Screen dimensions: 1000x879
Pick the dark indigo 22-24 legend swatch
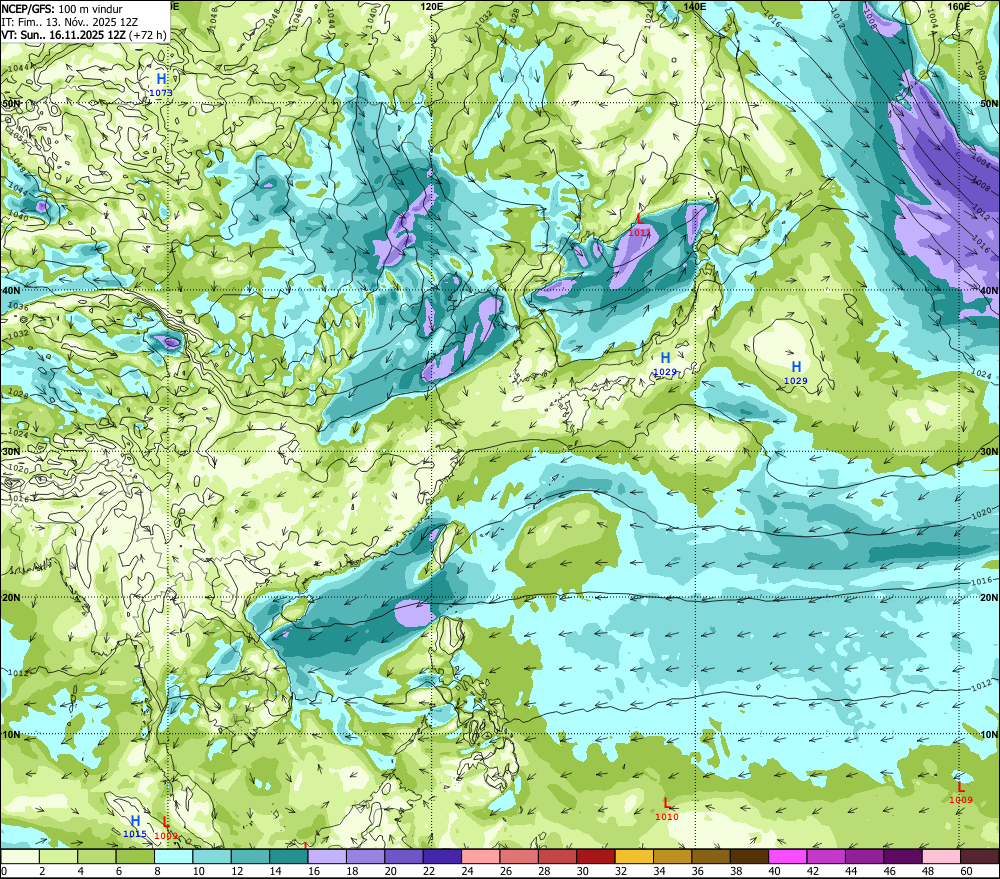(x=442, y=856)
